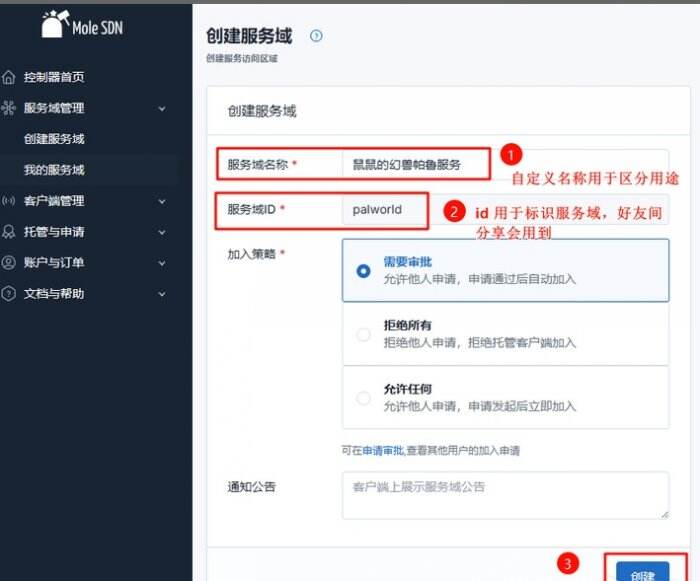Click the 文档与帮助 question mark icon
The image size is (700, 581).
pyautogui.click(x=10, y=294)
